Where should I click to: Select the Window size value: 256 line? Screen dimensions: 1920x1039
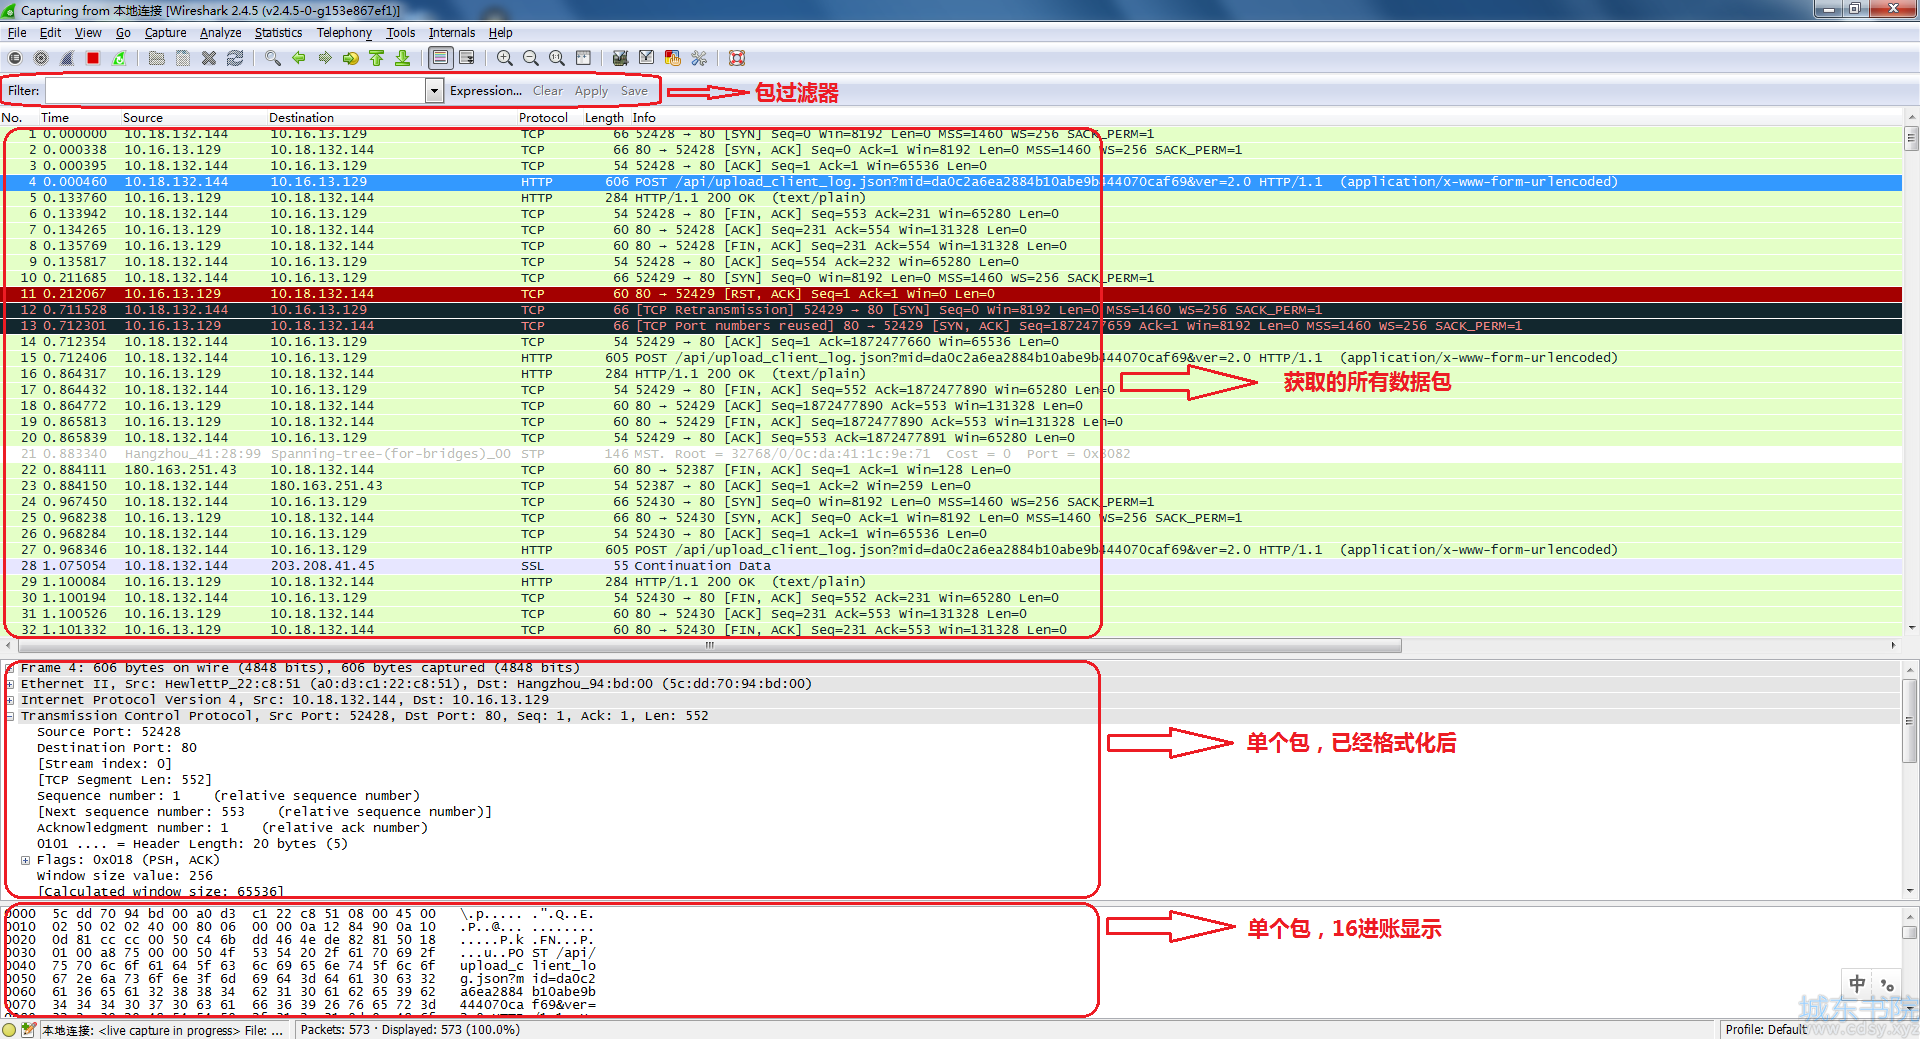coord(125,876)
